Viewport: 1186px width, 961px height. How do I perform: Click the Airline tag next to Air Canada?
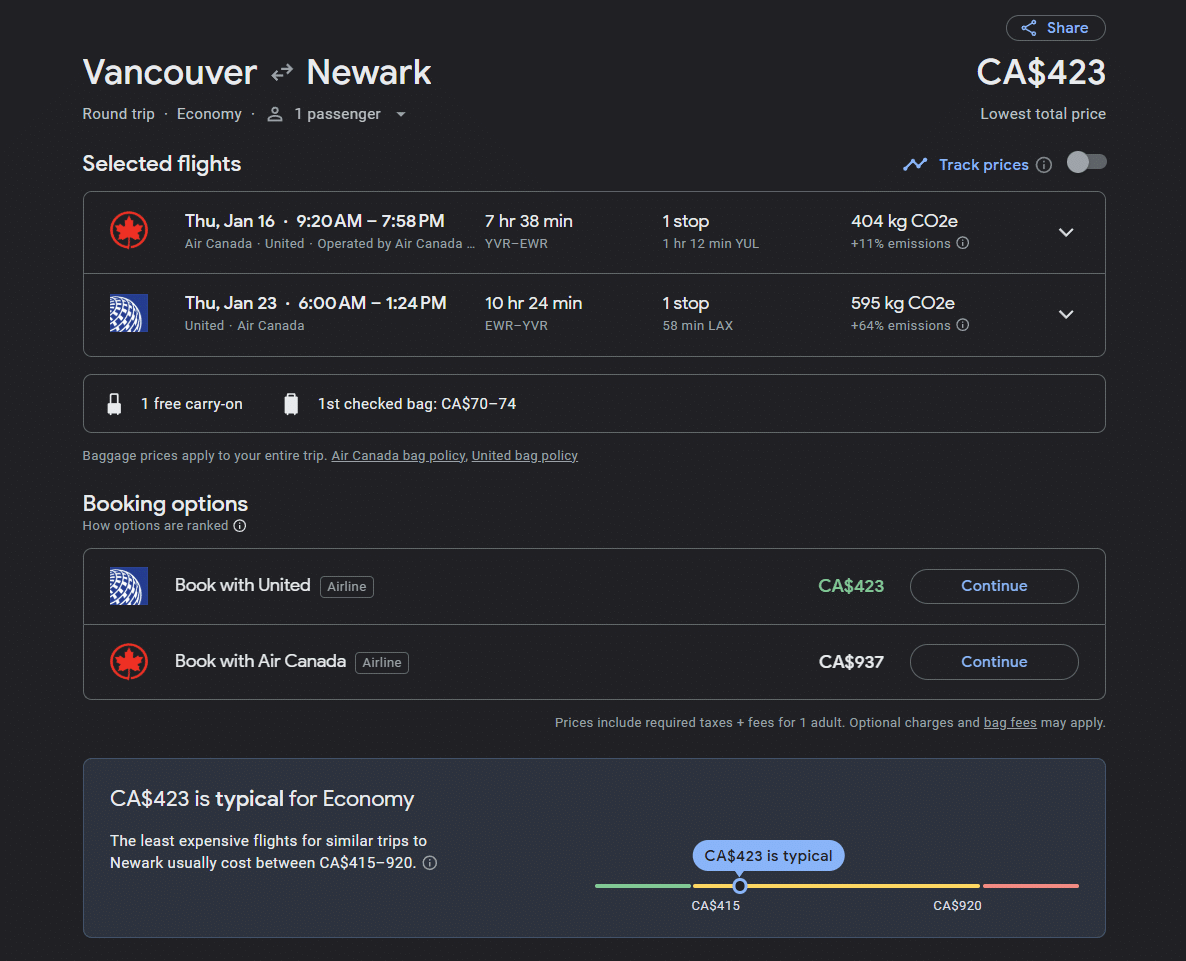tap(382, 662)
